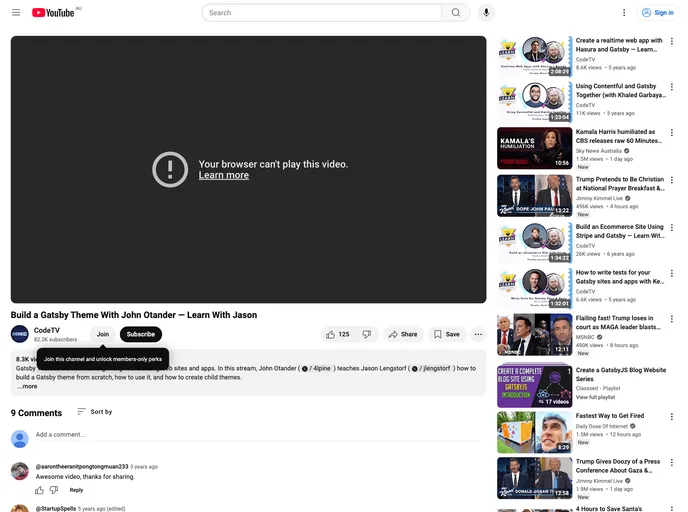Open Contentful and Gatsby video thumbnail
The image size is (688, 512).
click(534, 102)
